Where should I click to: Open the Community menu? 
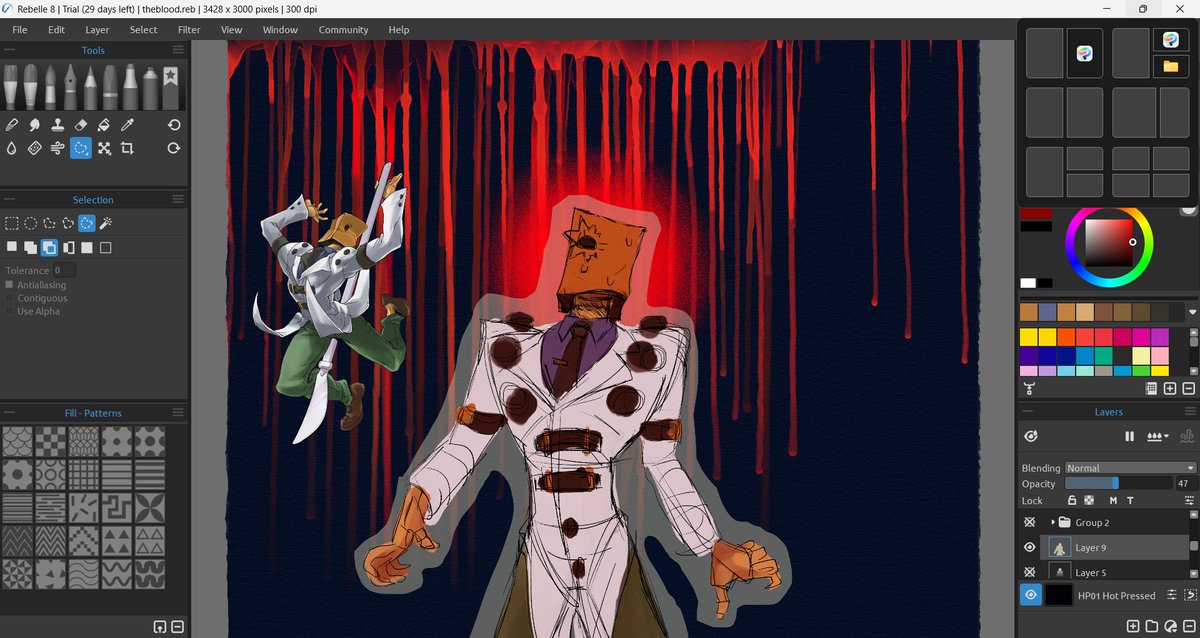coord(343,30)
